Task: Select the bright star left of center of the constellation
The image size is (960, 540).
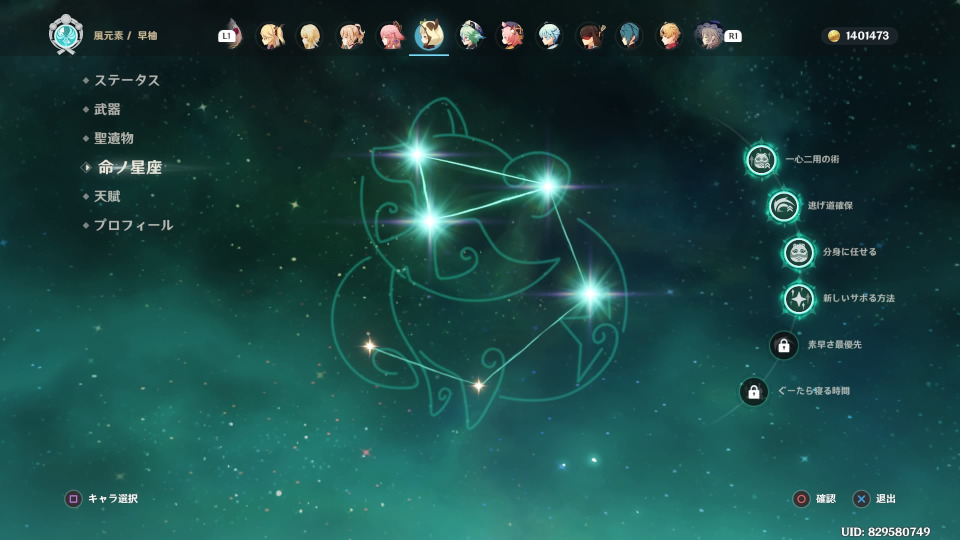Action: 429,221
